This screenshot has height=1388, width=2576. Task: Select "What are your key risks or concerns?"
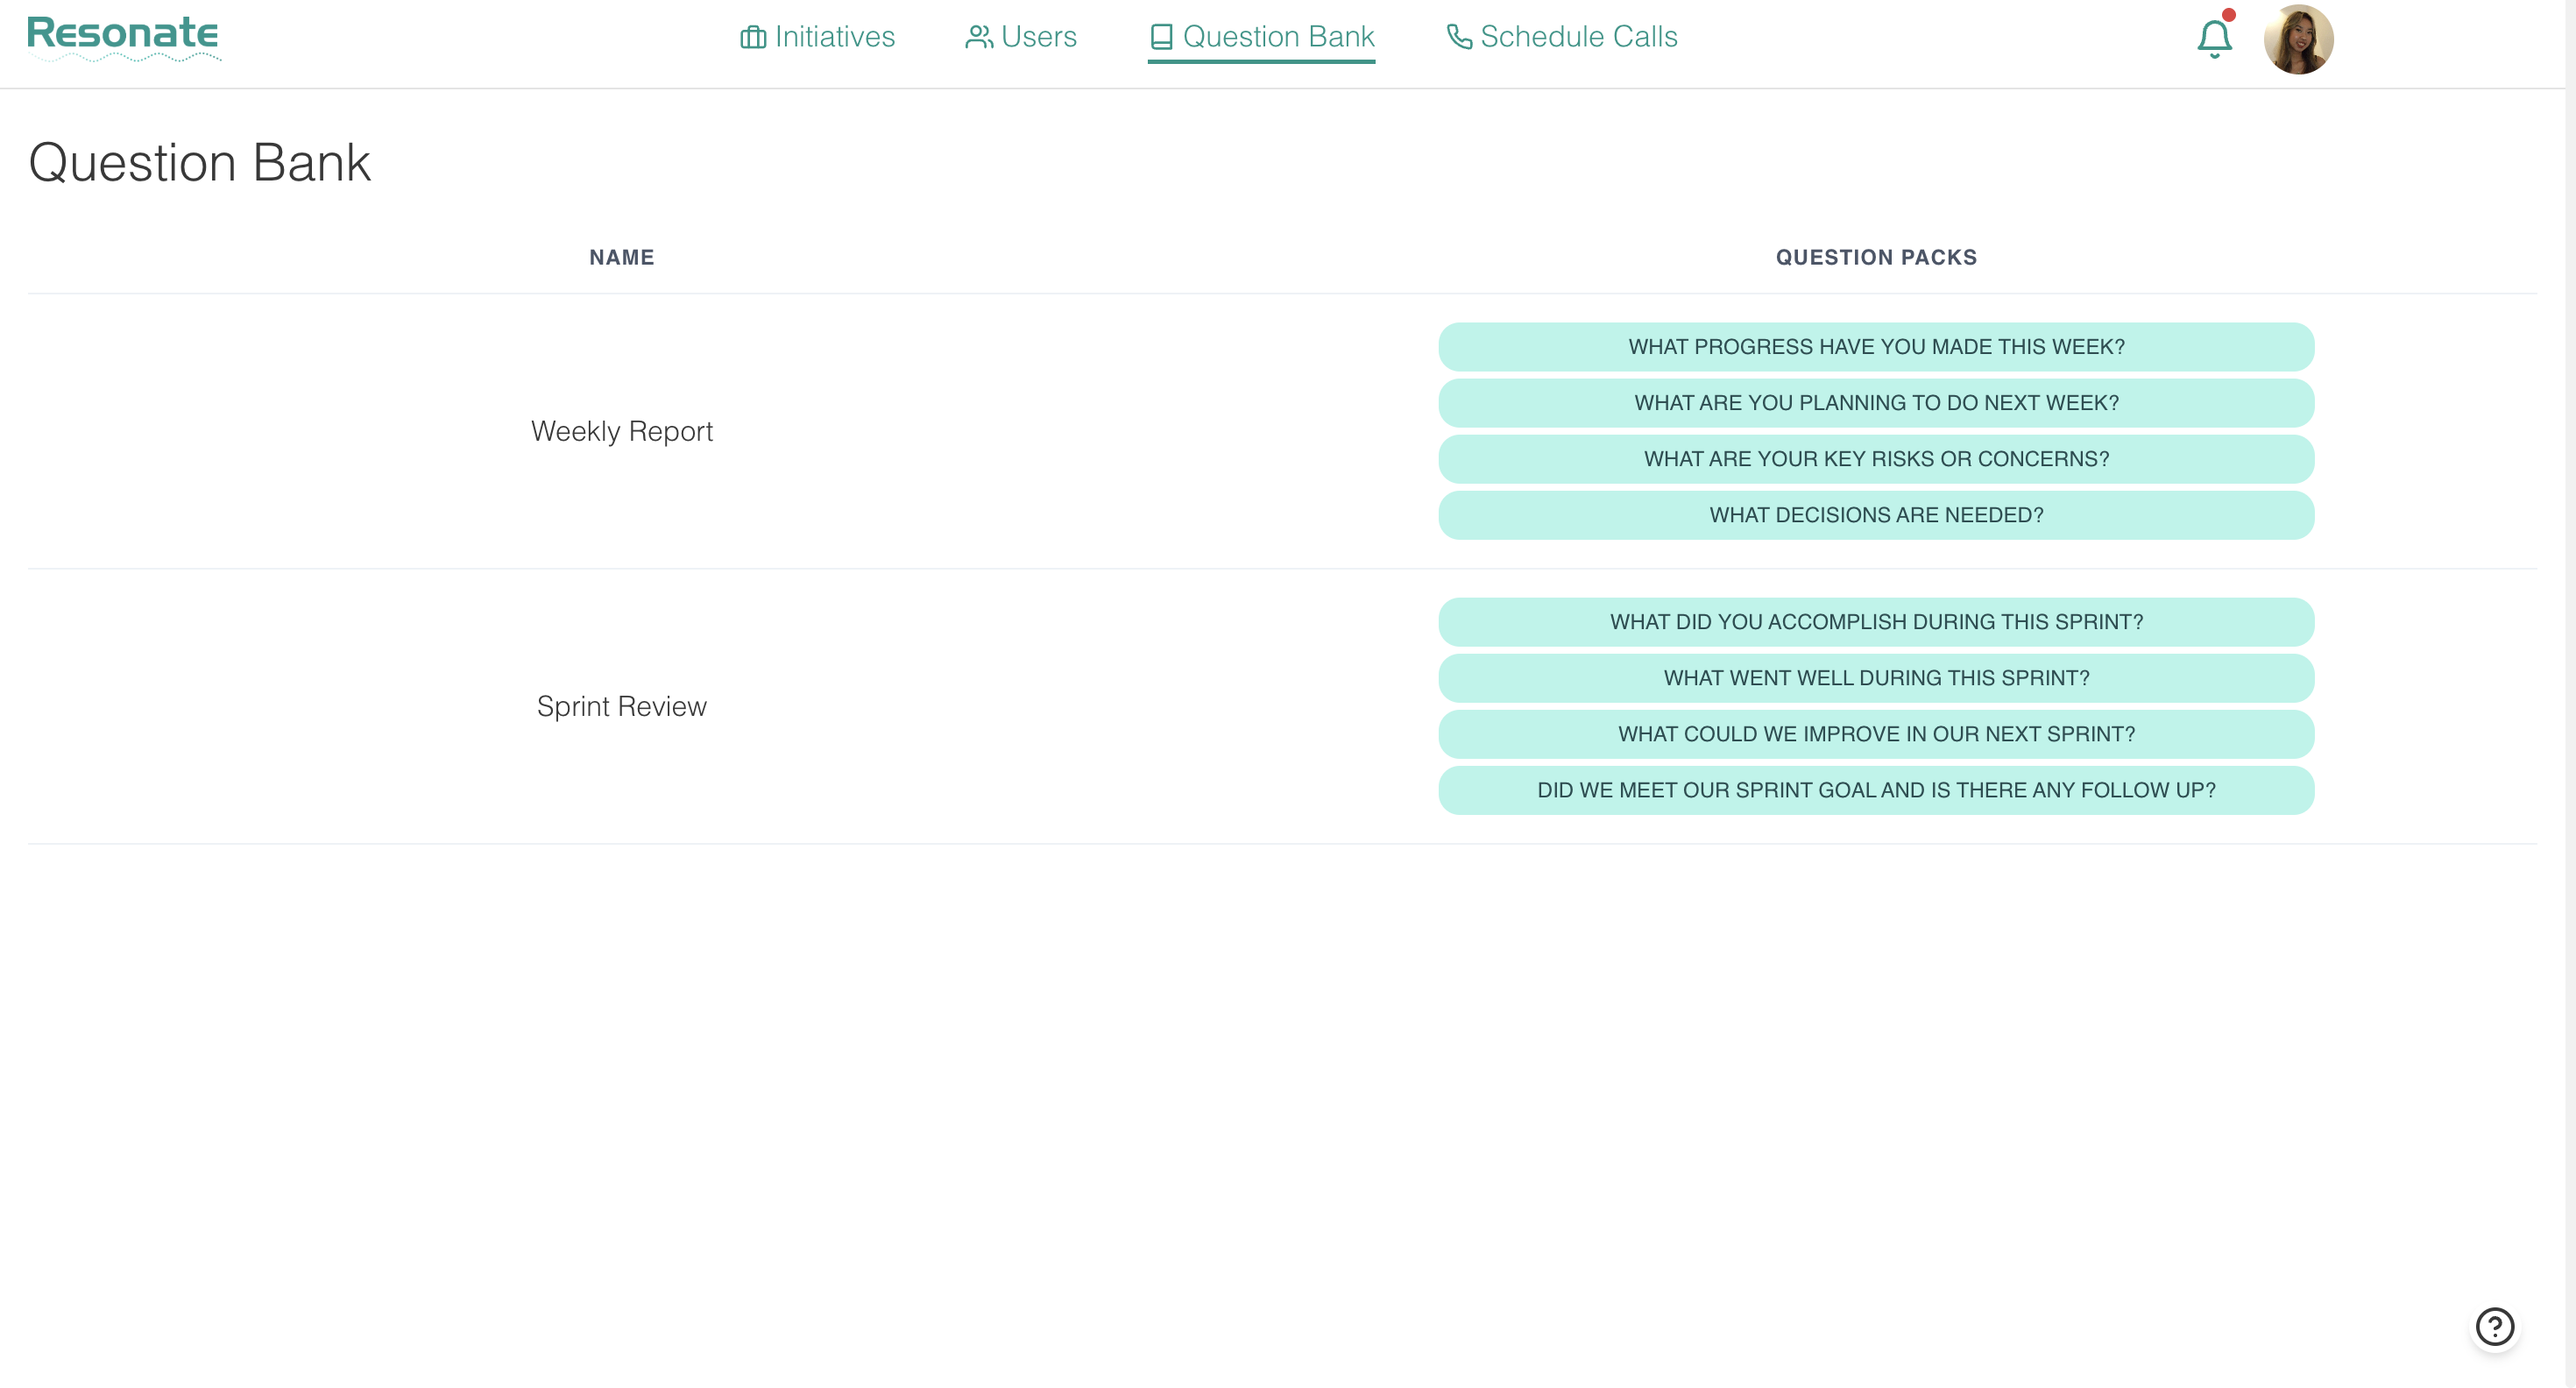tap(1876, 459)
